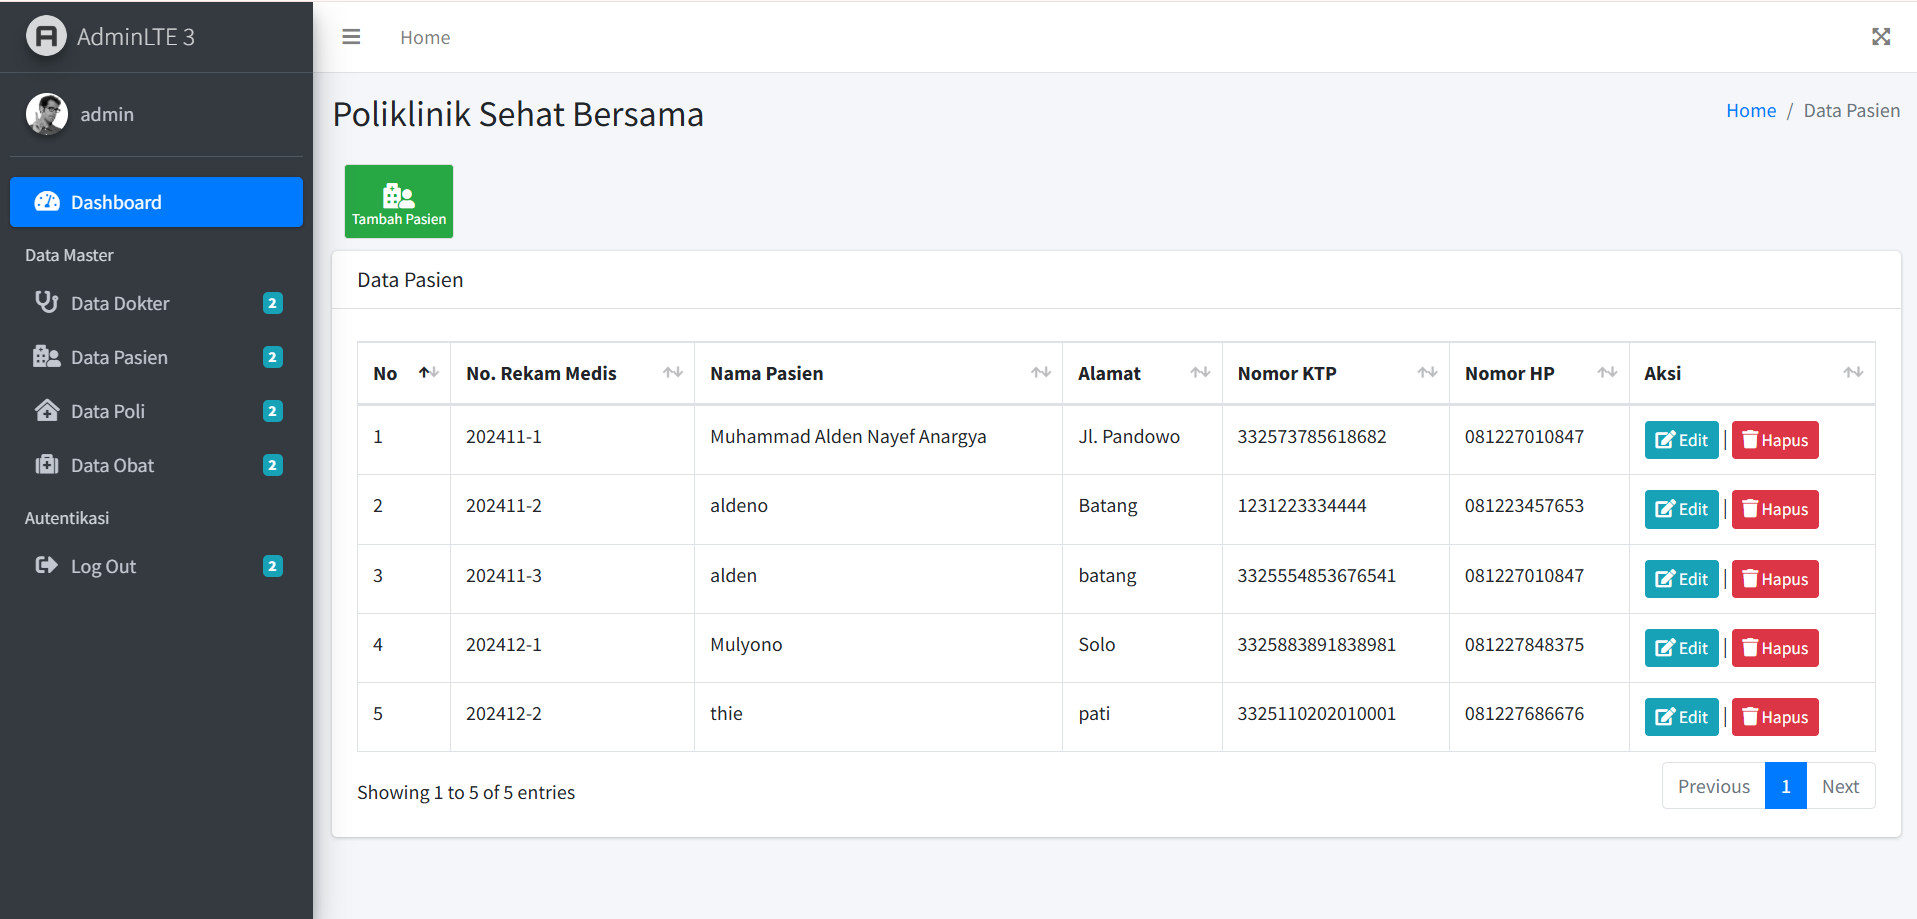Click the fullscreen expand icon
The height and width of the screenshot is (919, 1917).
[1880, 37]
